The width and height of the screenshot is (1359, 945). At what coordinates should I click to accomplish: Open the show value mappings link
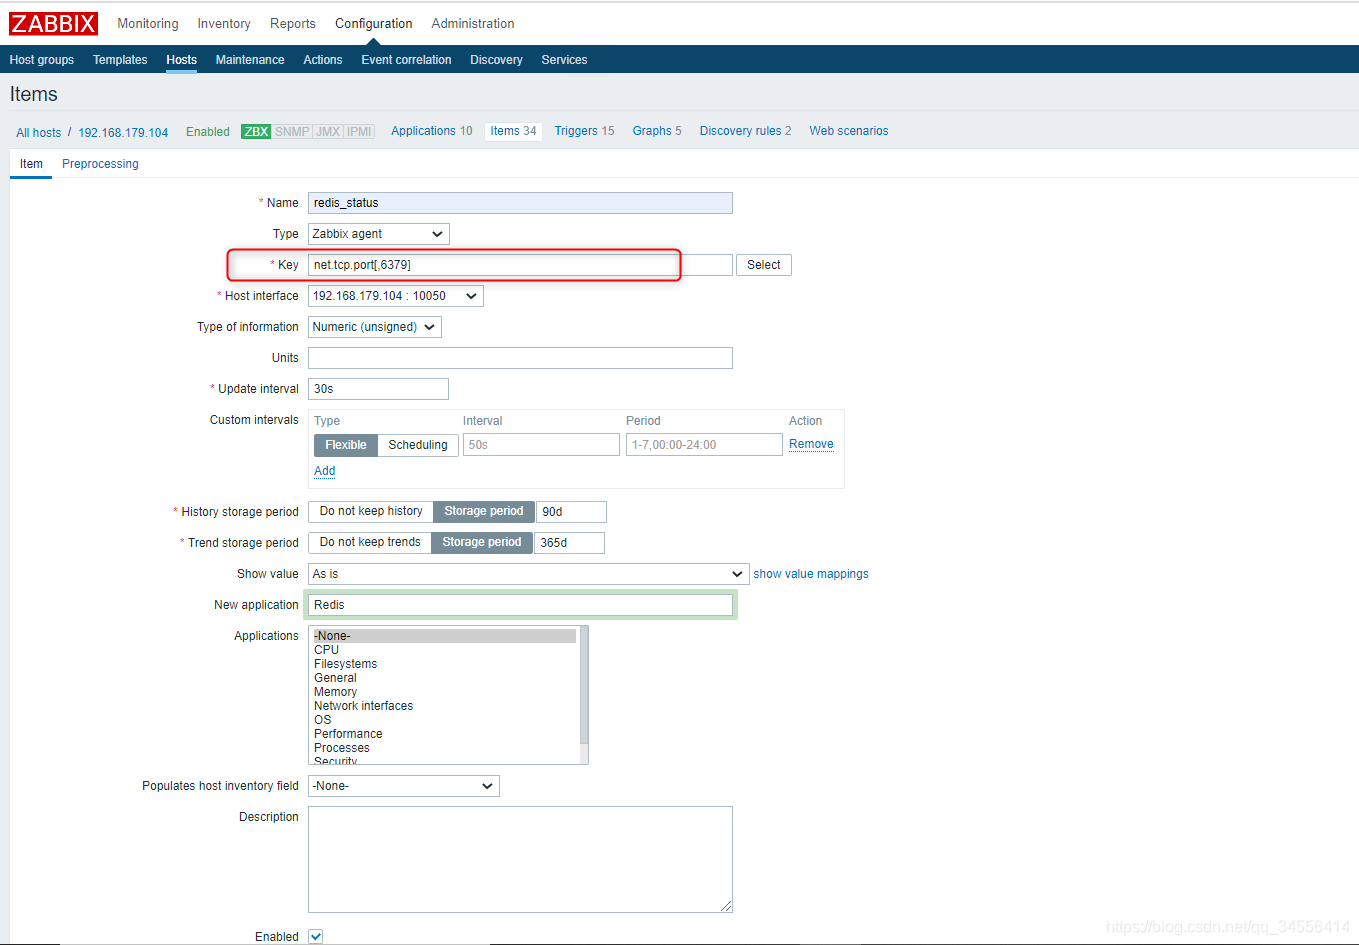pyautogui.click(x=810, y=573)
